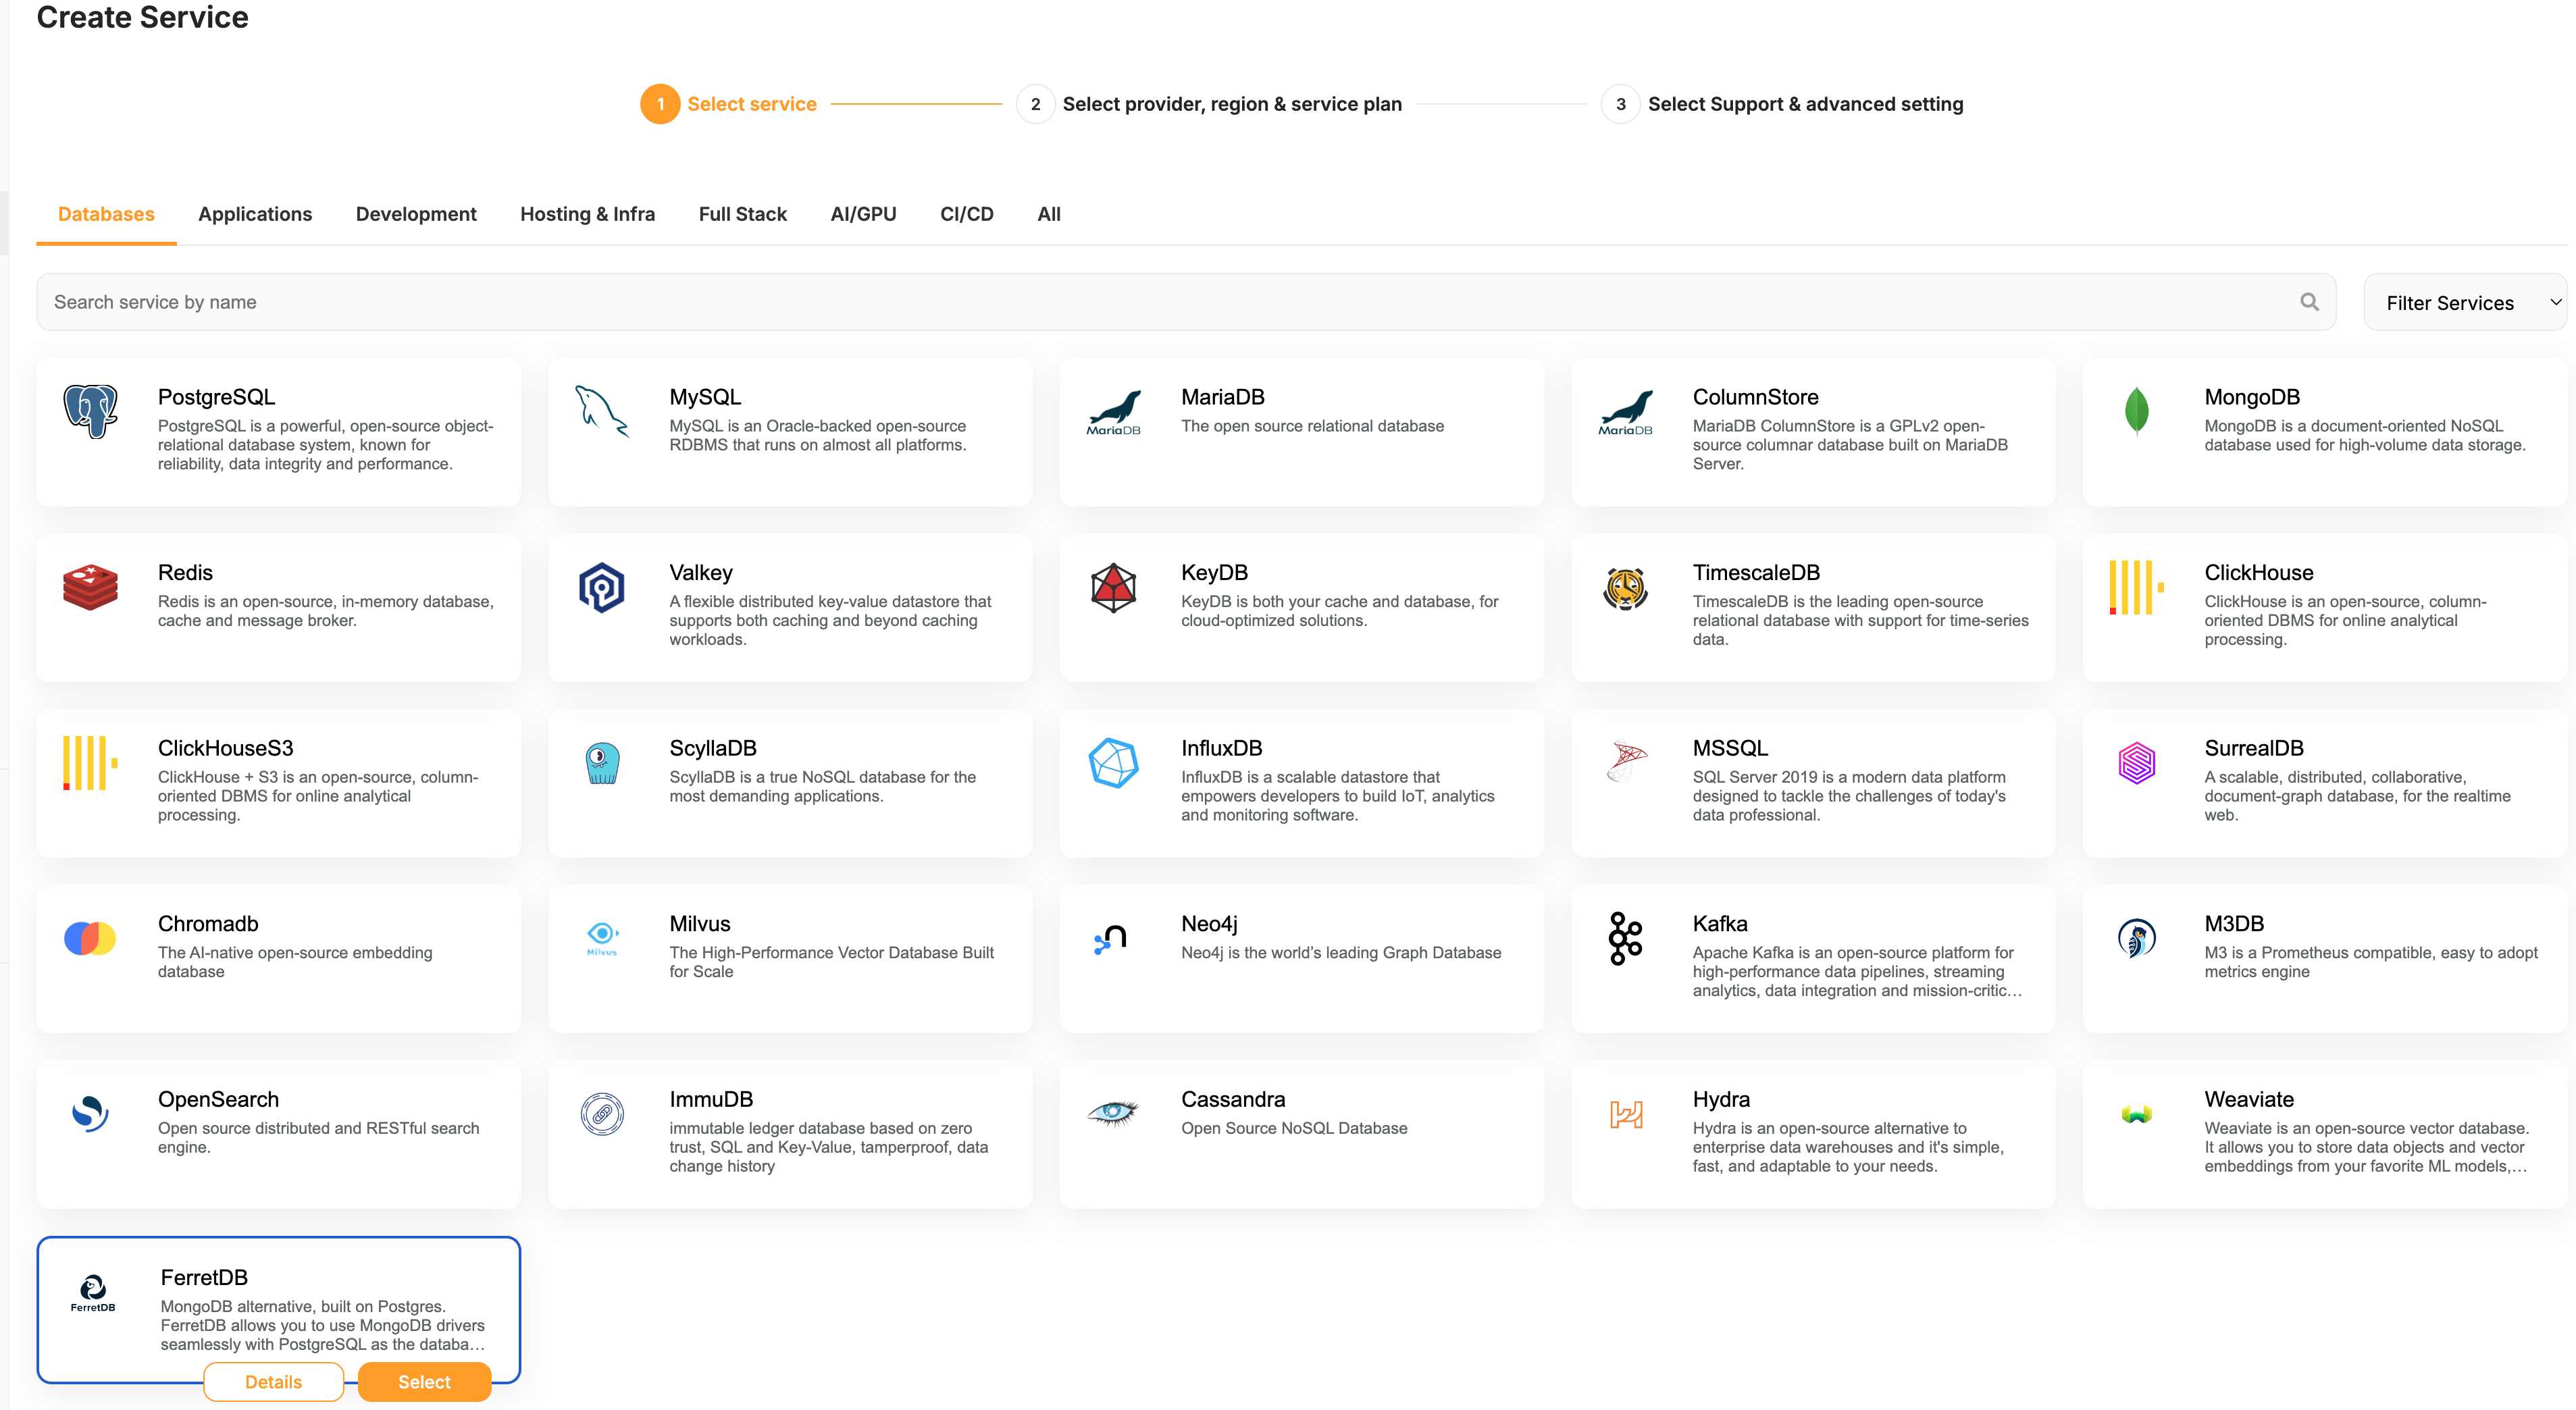
Task: Click the MySQL dolphin logo
Action: coord(602,411)
